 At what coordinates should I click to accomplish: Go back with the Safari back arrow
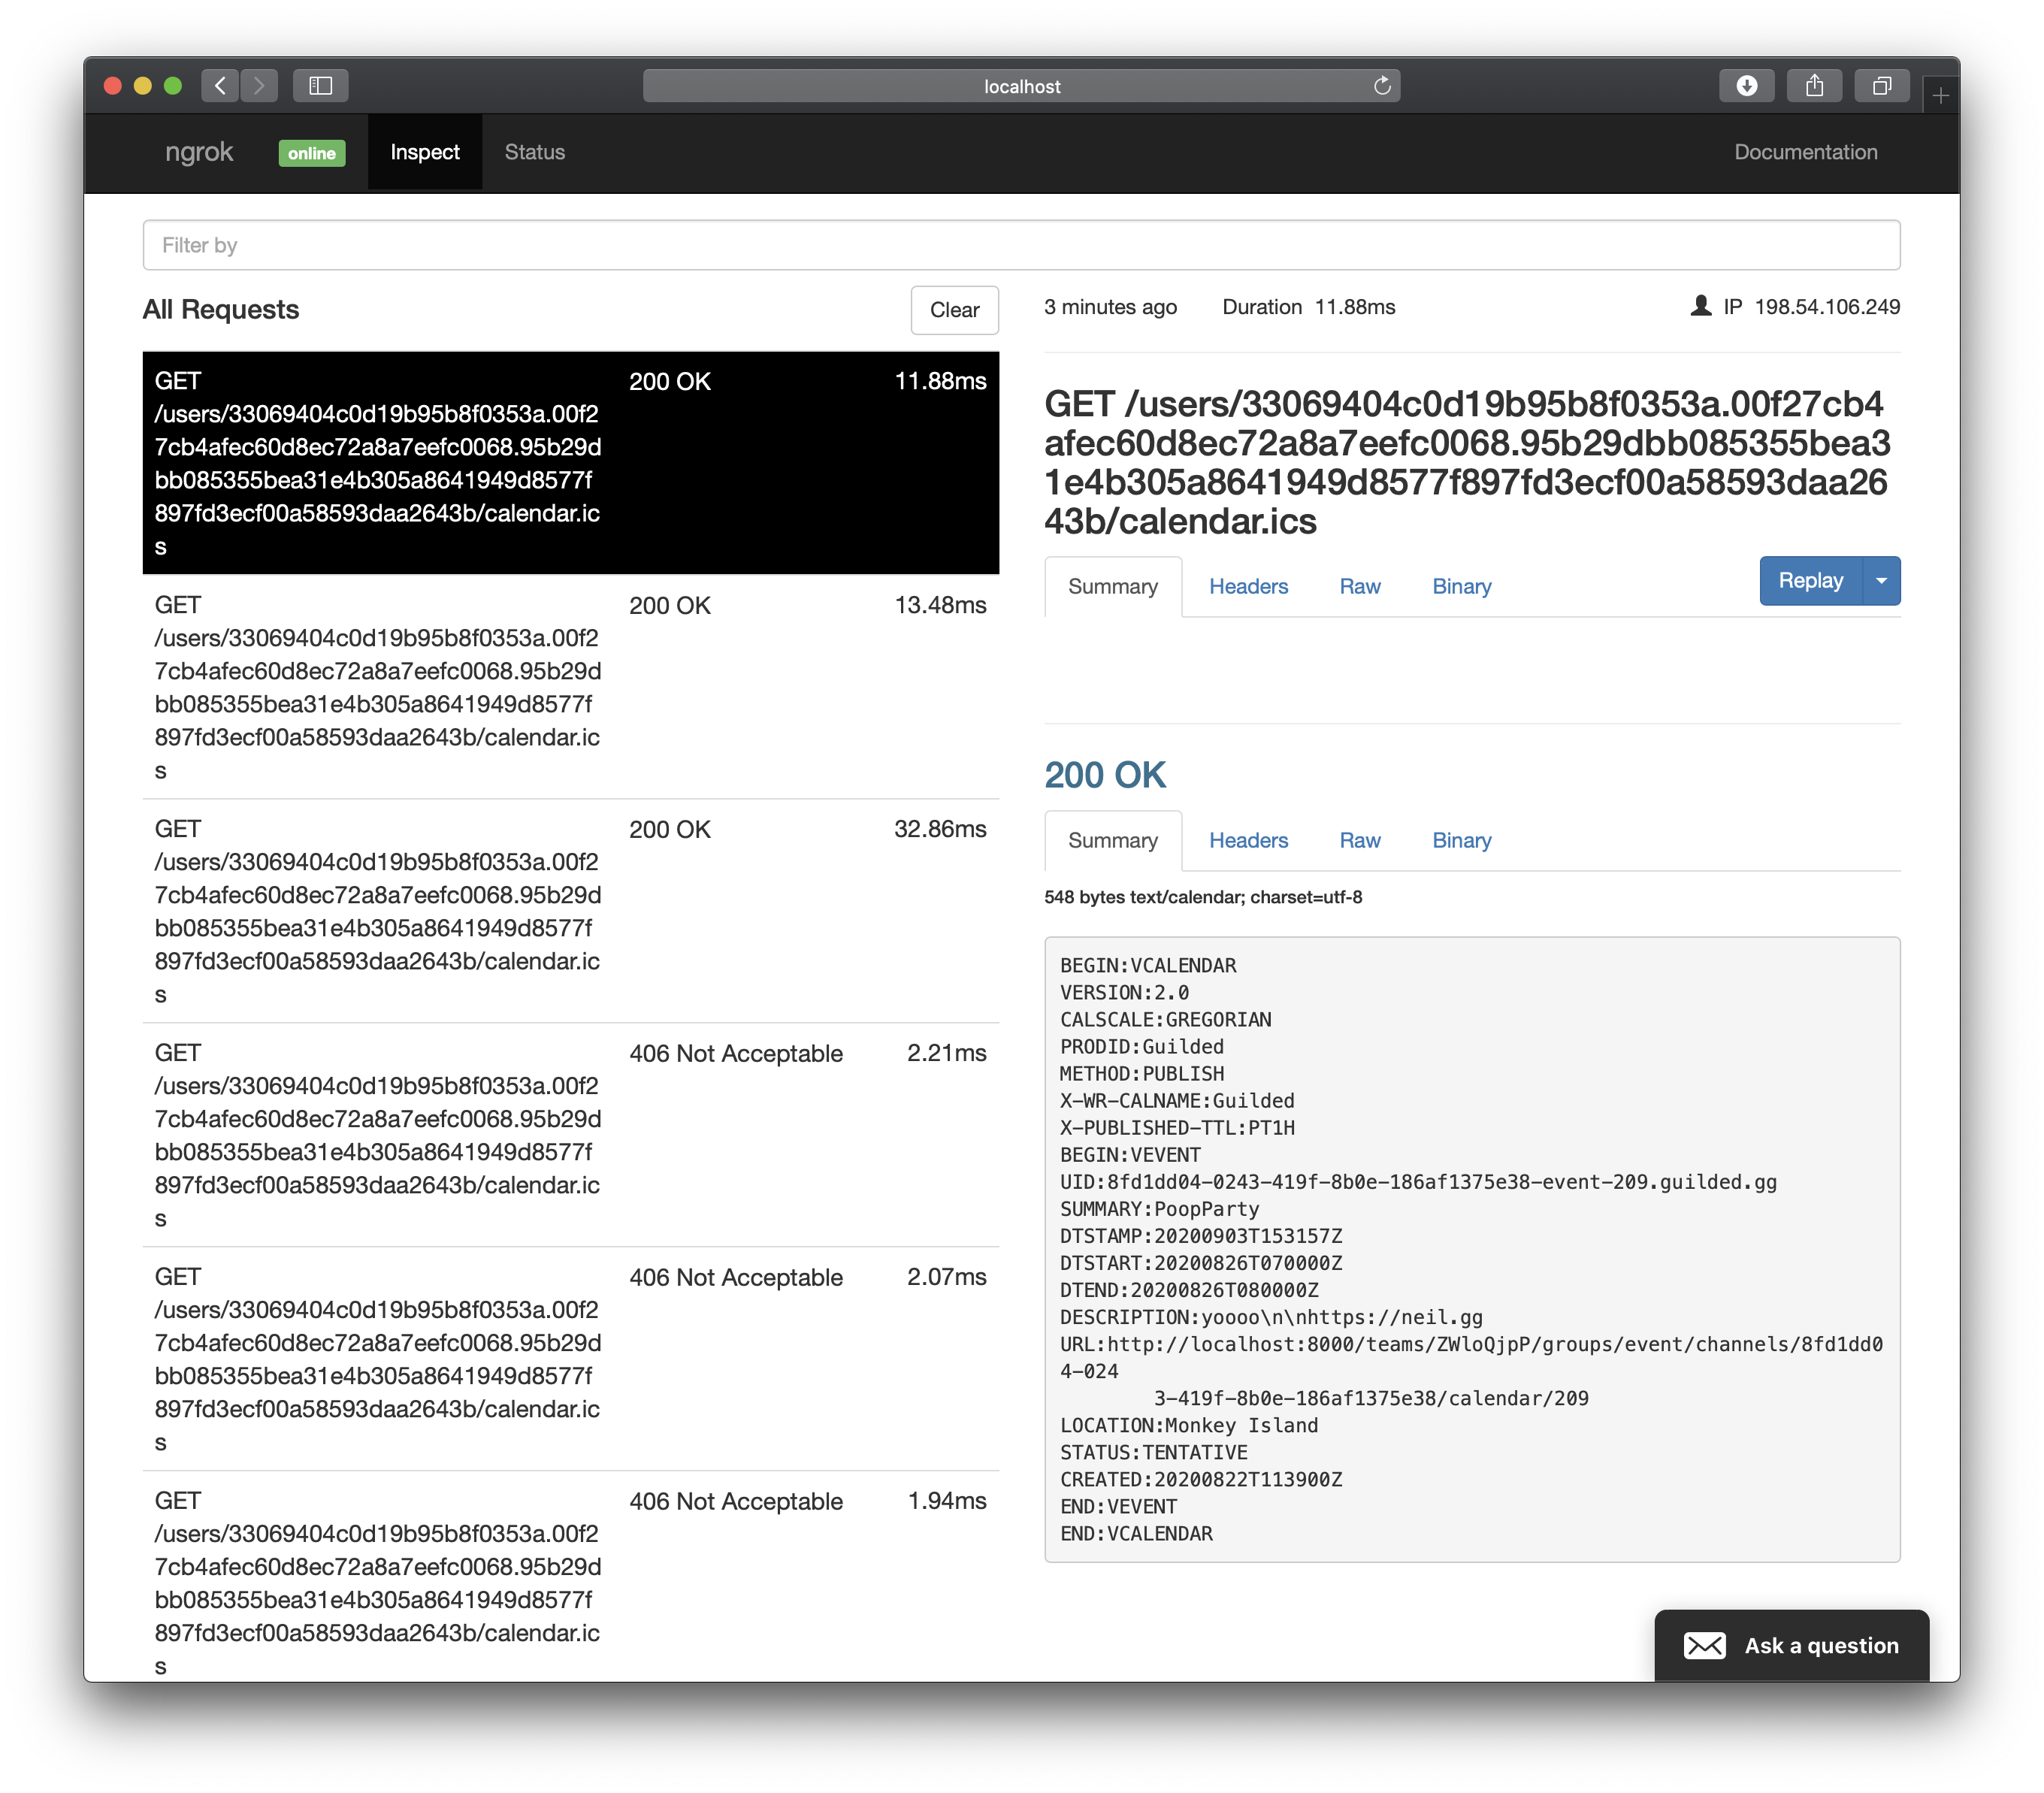pos(220,86)
